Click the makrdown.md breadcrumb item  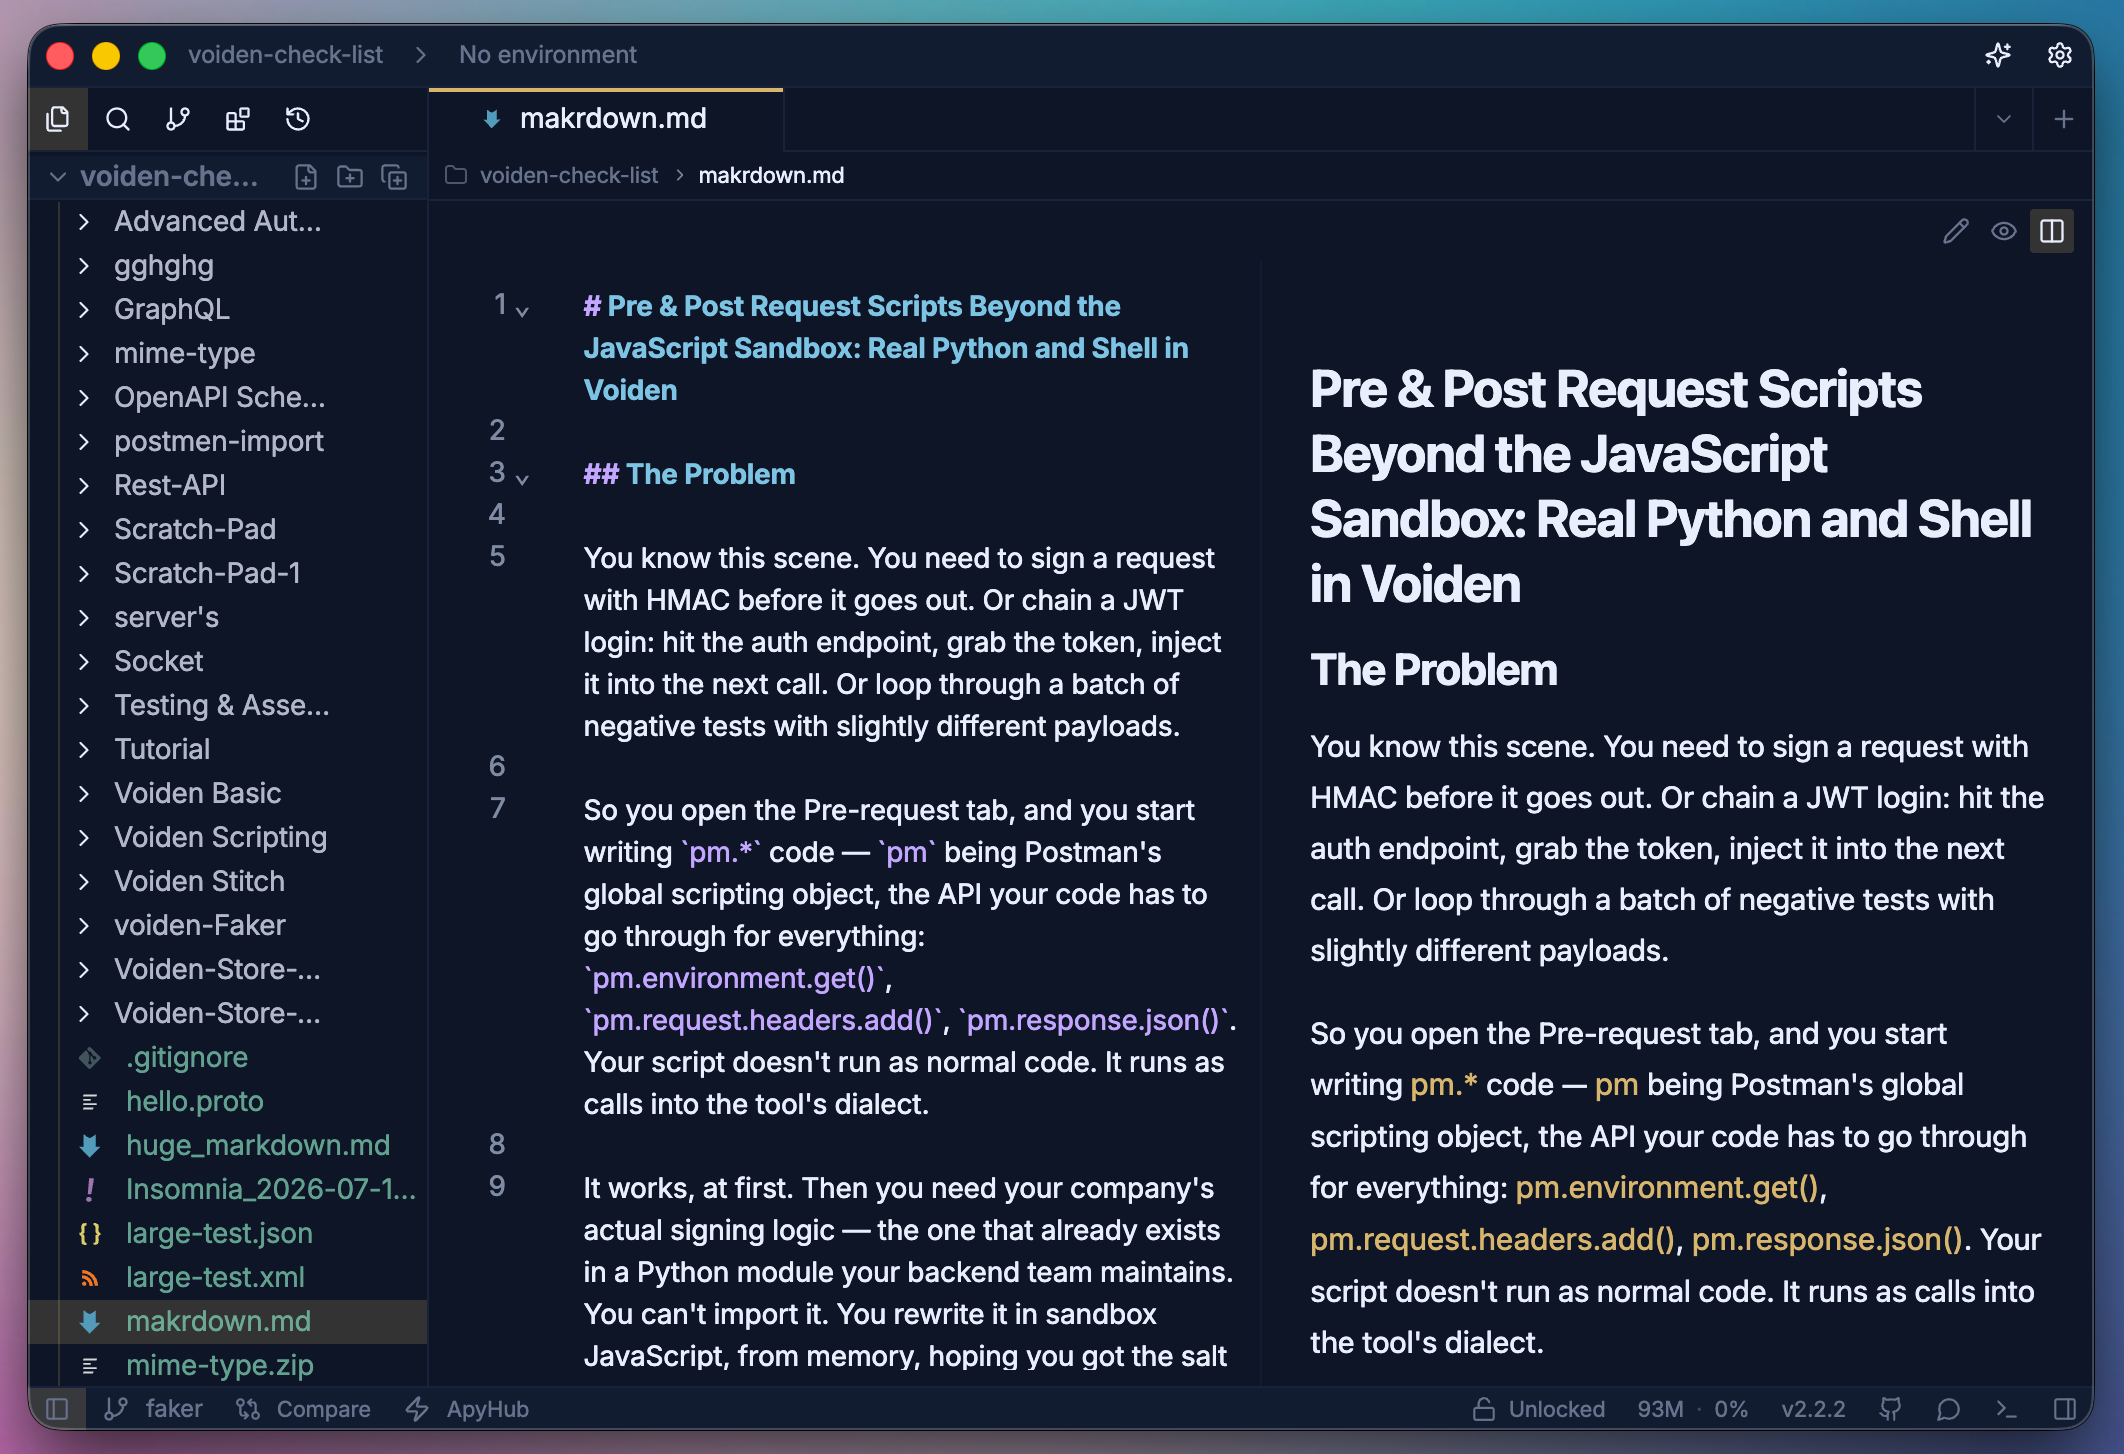pyautogui.click(x=771, y=176)
